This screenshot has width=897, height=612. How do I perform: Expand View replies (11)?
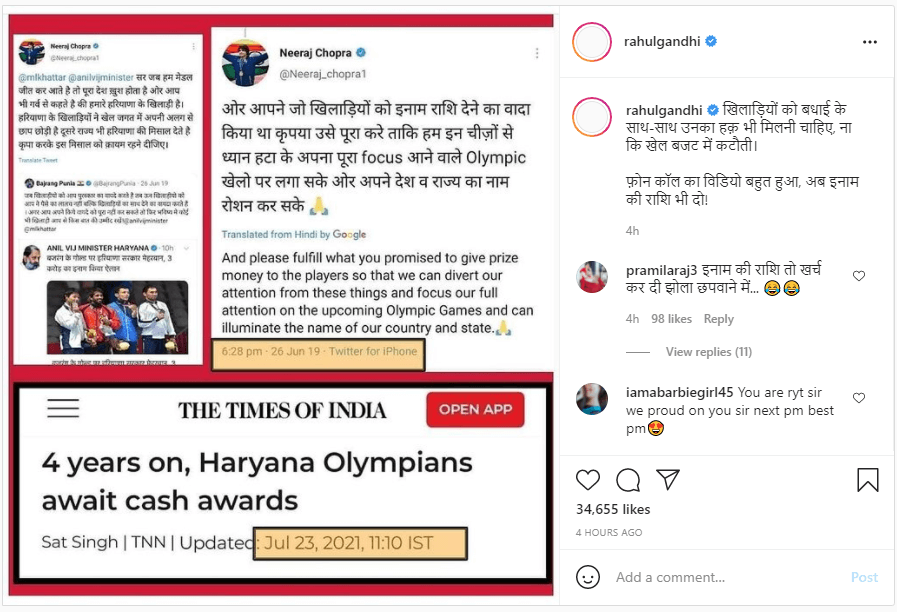pyautogui.click(x=708, y=352)
